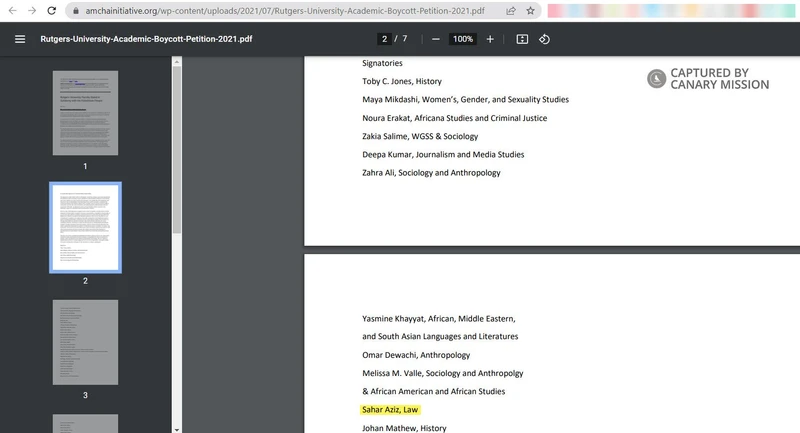Click the share page icon
This screenshot has width=800, height=433.
[511, 11]
